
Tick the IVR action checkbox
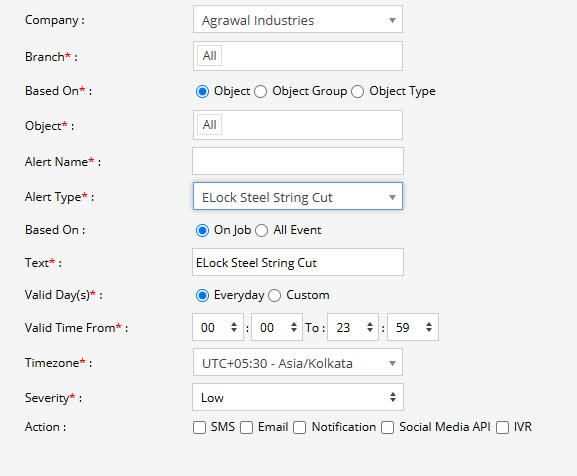pos(502,427)
